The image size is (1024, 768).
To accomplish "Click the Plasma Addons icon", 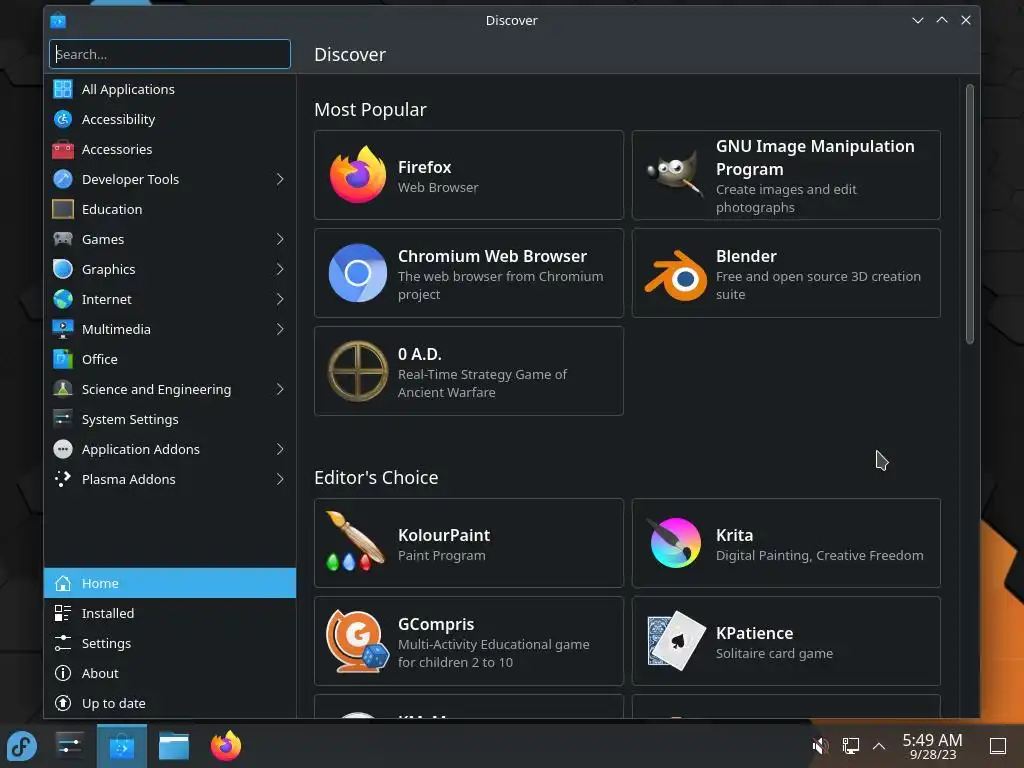I will coord(63,479).
